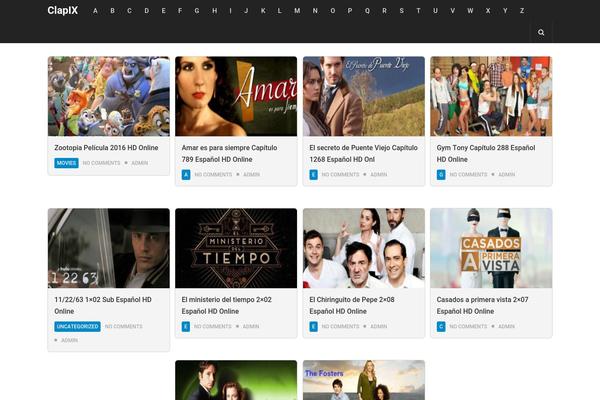Select letter J in alphabet menu
Screen dimensions: 600x400
[246, 11]
